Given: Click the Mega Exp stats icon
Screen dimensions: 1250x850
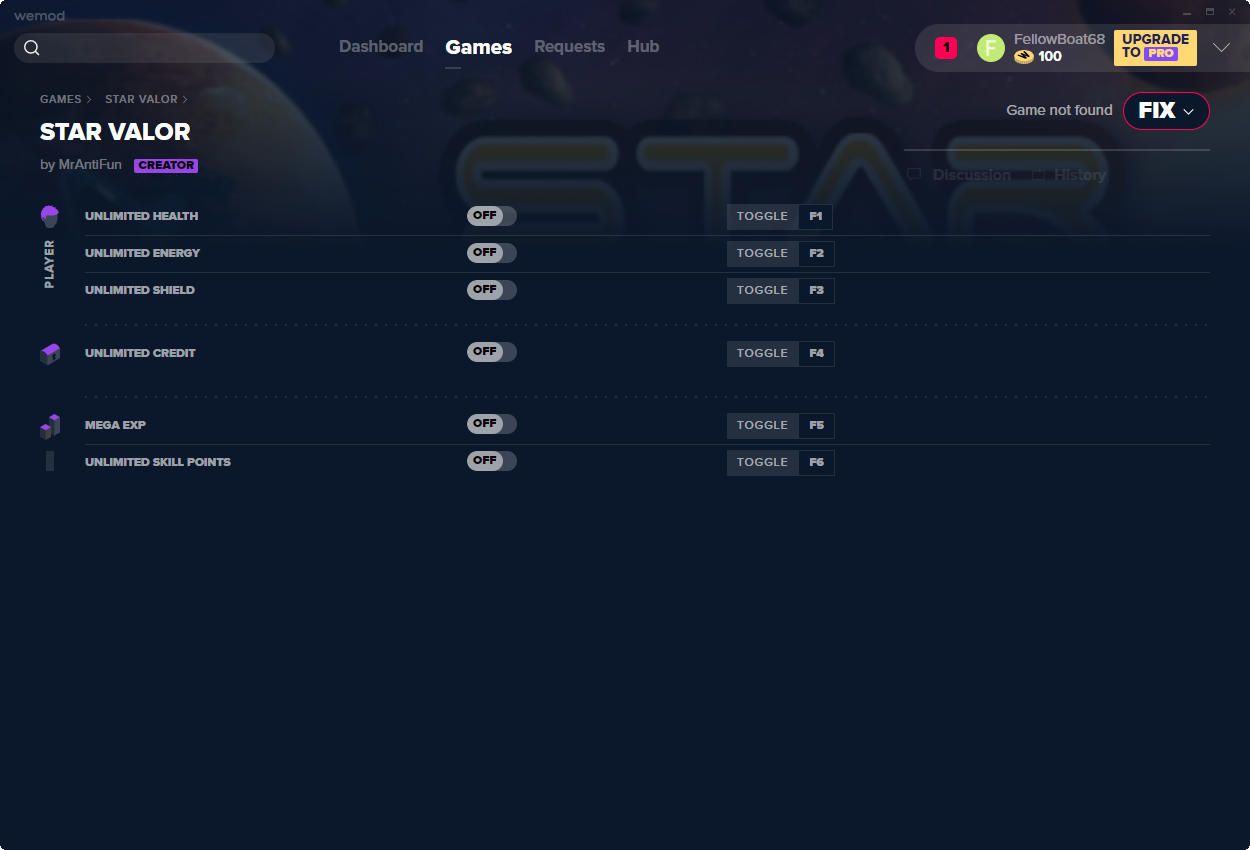Looking at the screenshot, I should click(50, 427).
